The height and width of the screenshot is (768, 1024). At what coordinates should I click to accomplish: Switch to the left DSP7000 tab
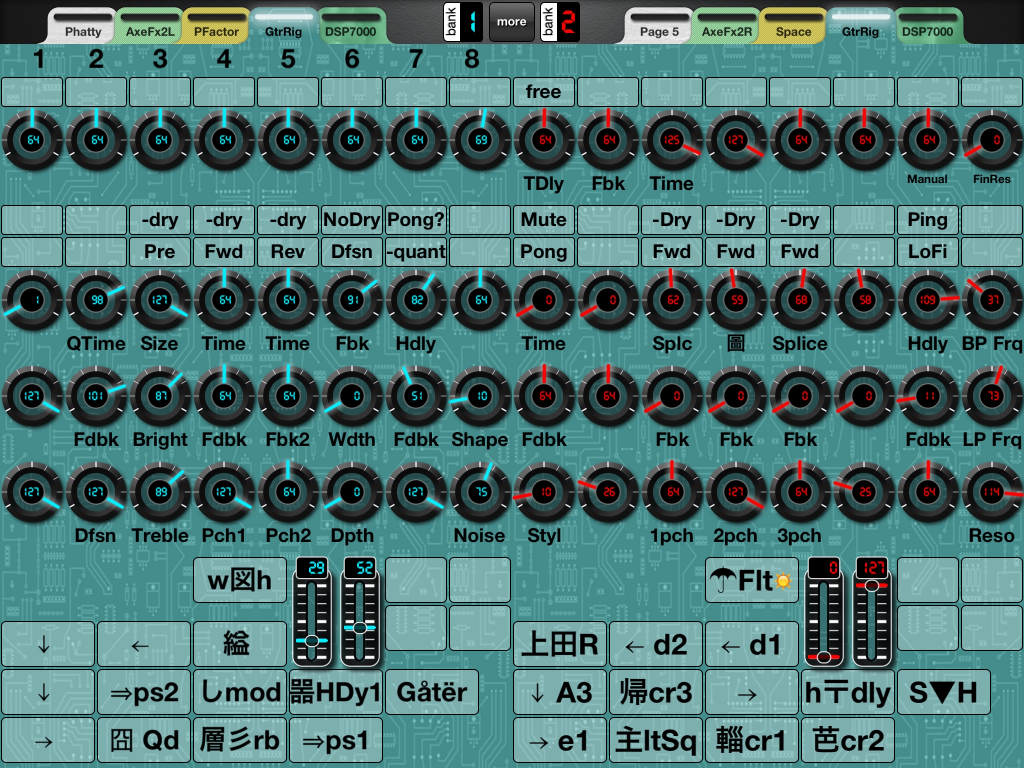(351, 26)
